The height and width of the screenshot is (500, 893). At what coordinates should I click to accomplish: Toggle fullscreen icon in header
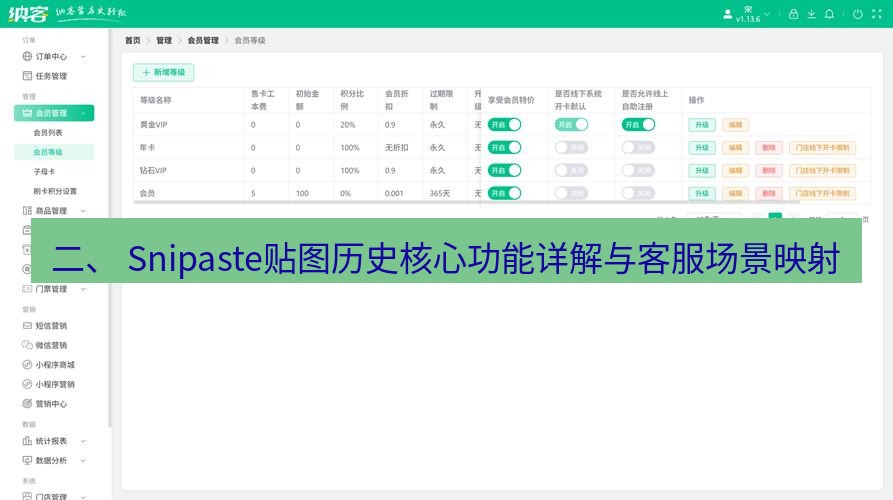pos(877,14)
